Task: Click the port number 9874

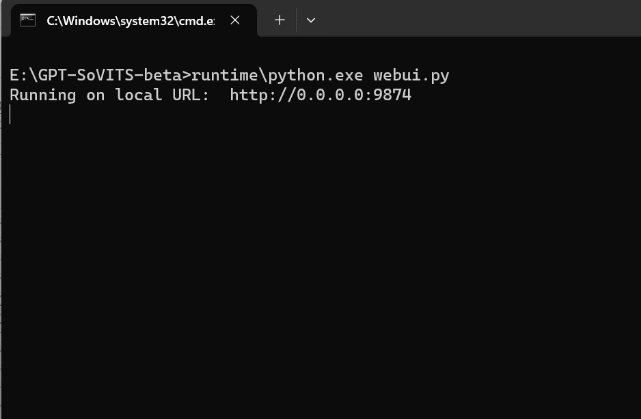Action: coord(391,95)
